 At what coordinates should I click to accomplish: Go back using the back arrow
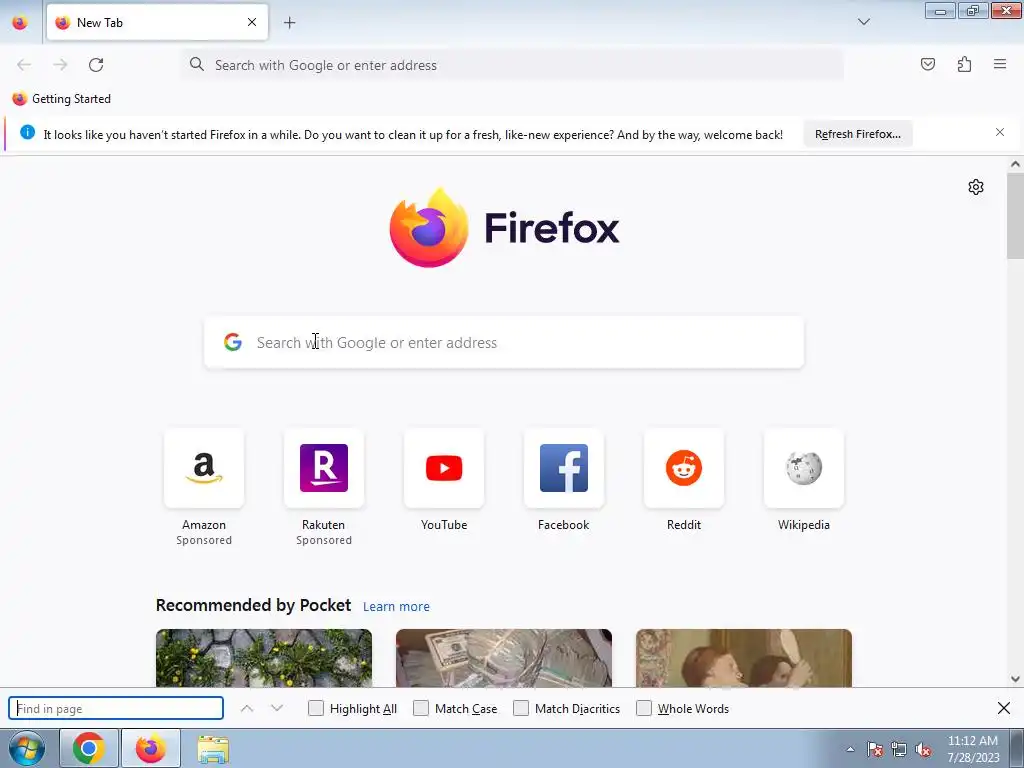click(x=24, y=65)
